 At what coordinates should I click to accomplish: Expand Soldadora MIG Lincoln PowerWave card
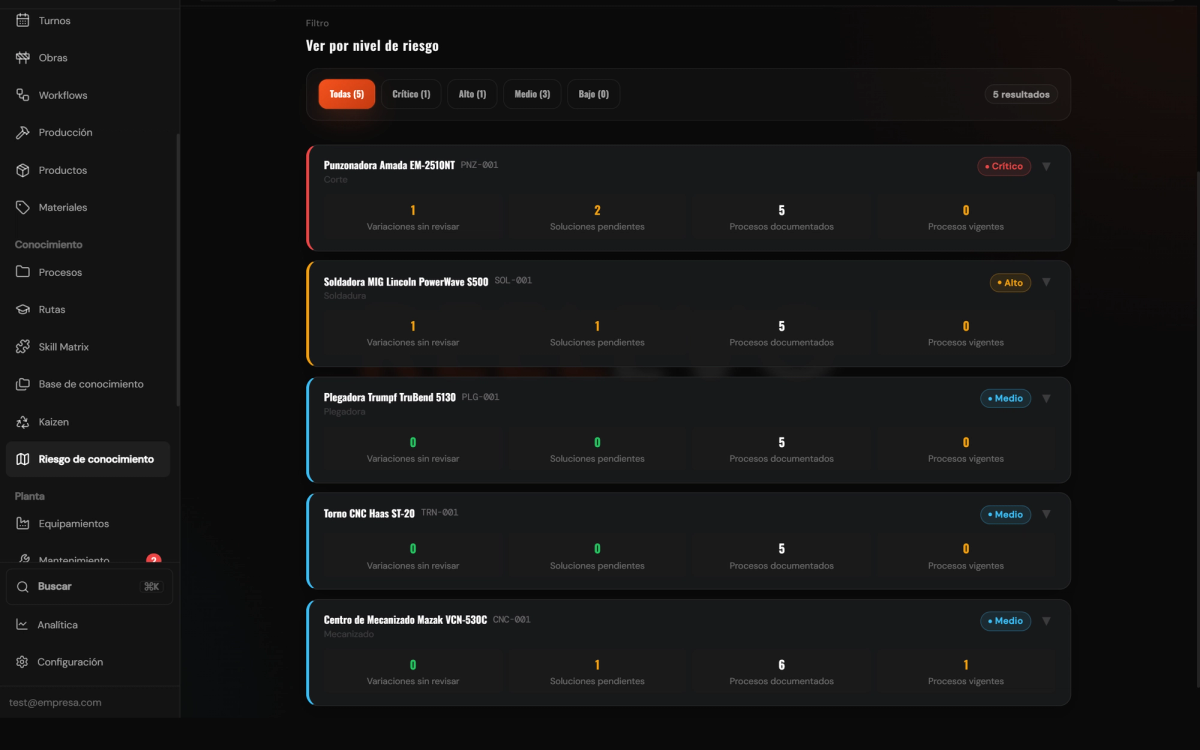click(x=1046, y=282)
